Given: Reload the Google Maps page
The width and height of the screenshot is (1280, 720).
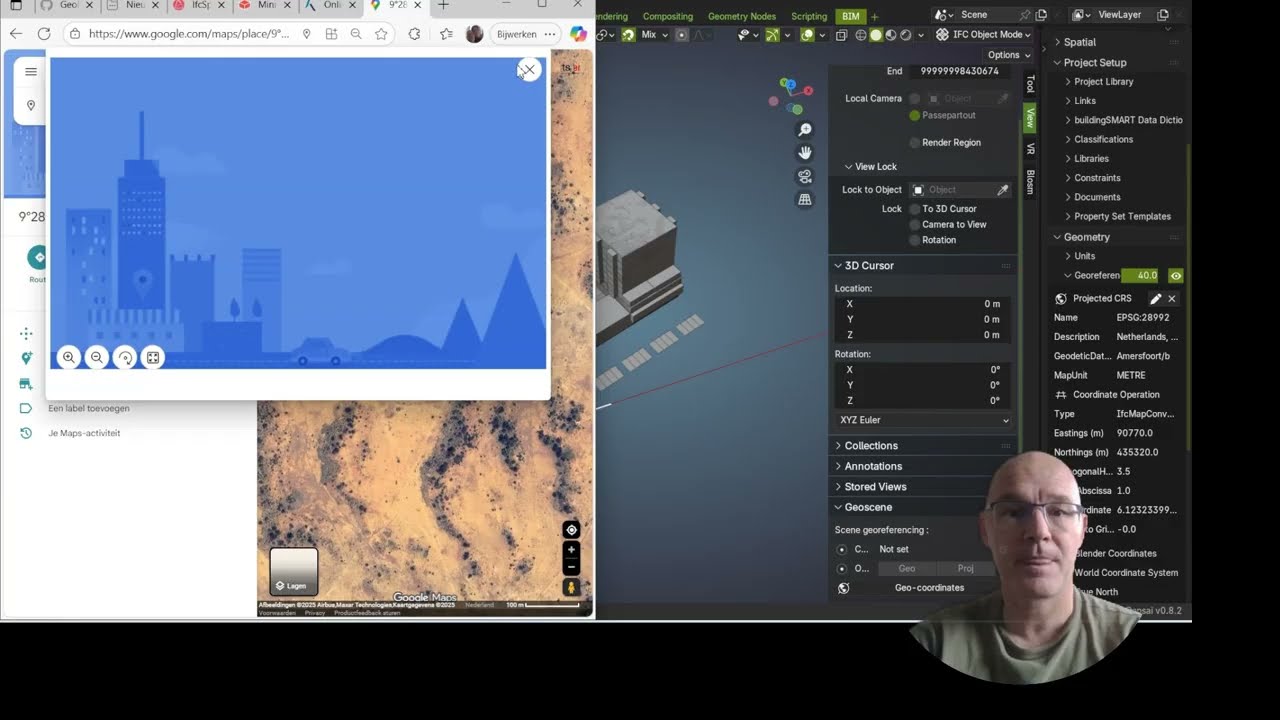Looking at the screenshot, I should 44,34.
